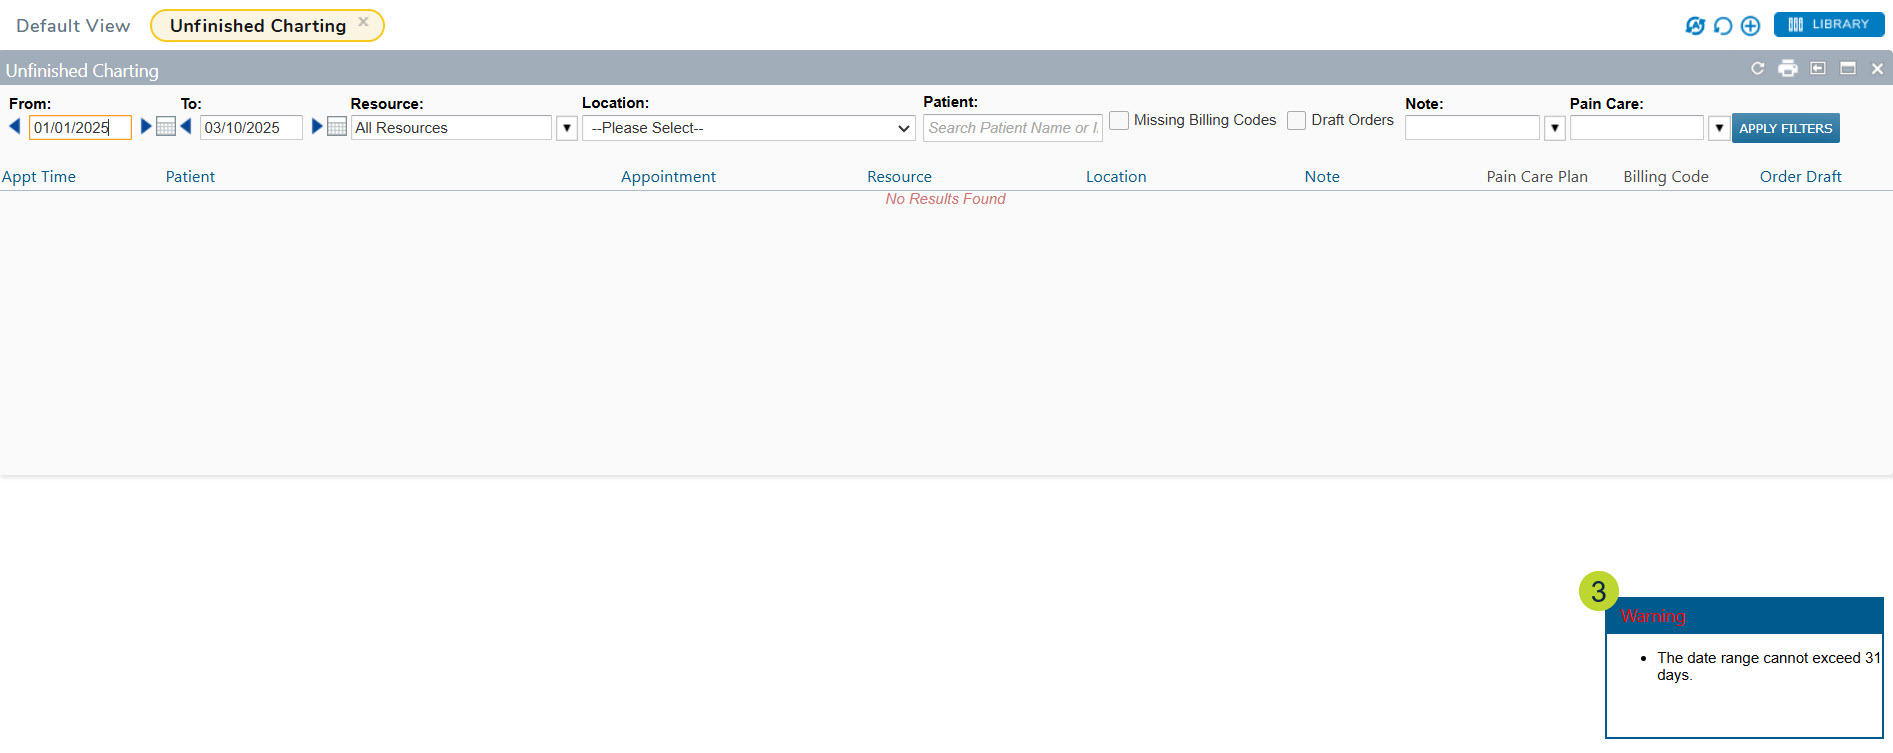
Task: Advance the To date forward one day
Action: tap(317, 126)
